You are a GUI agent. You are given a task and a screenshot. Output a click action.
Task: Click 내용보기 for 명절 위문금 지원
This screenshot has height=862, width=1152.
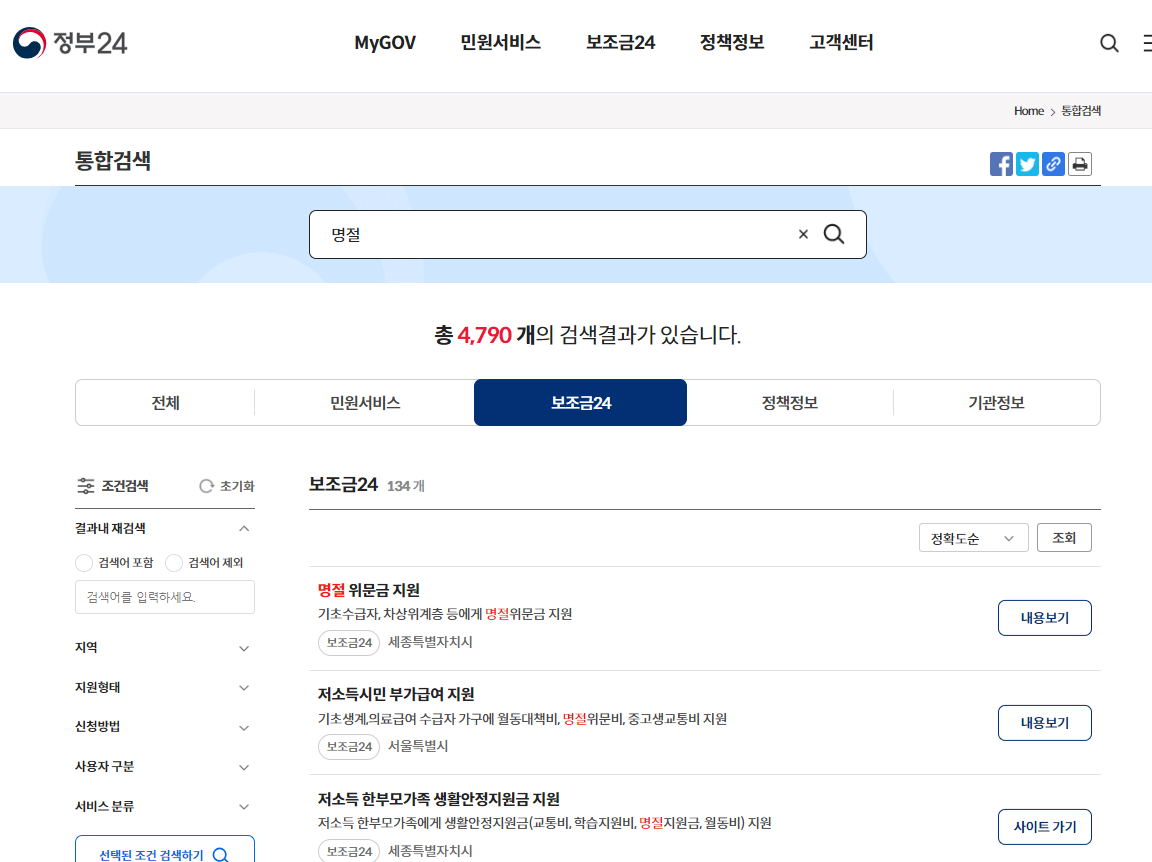click(1044, 617)
